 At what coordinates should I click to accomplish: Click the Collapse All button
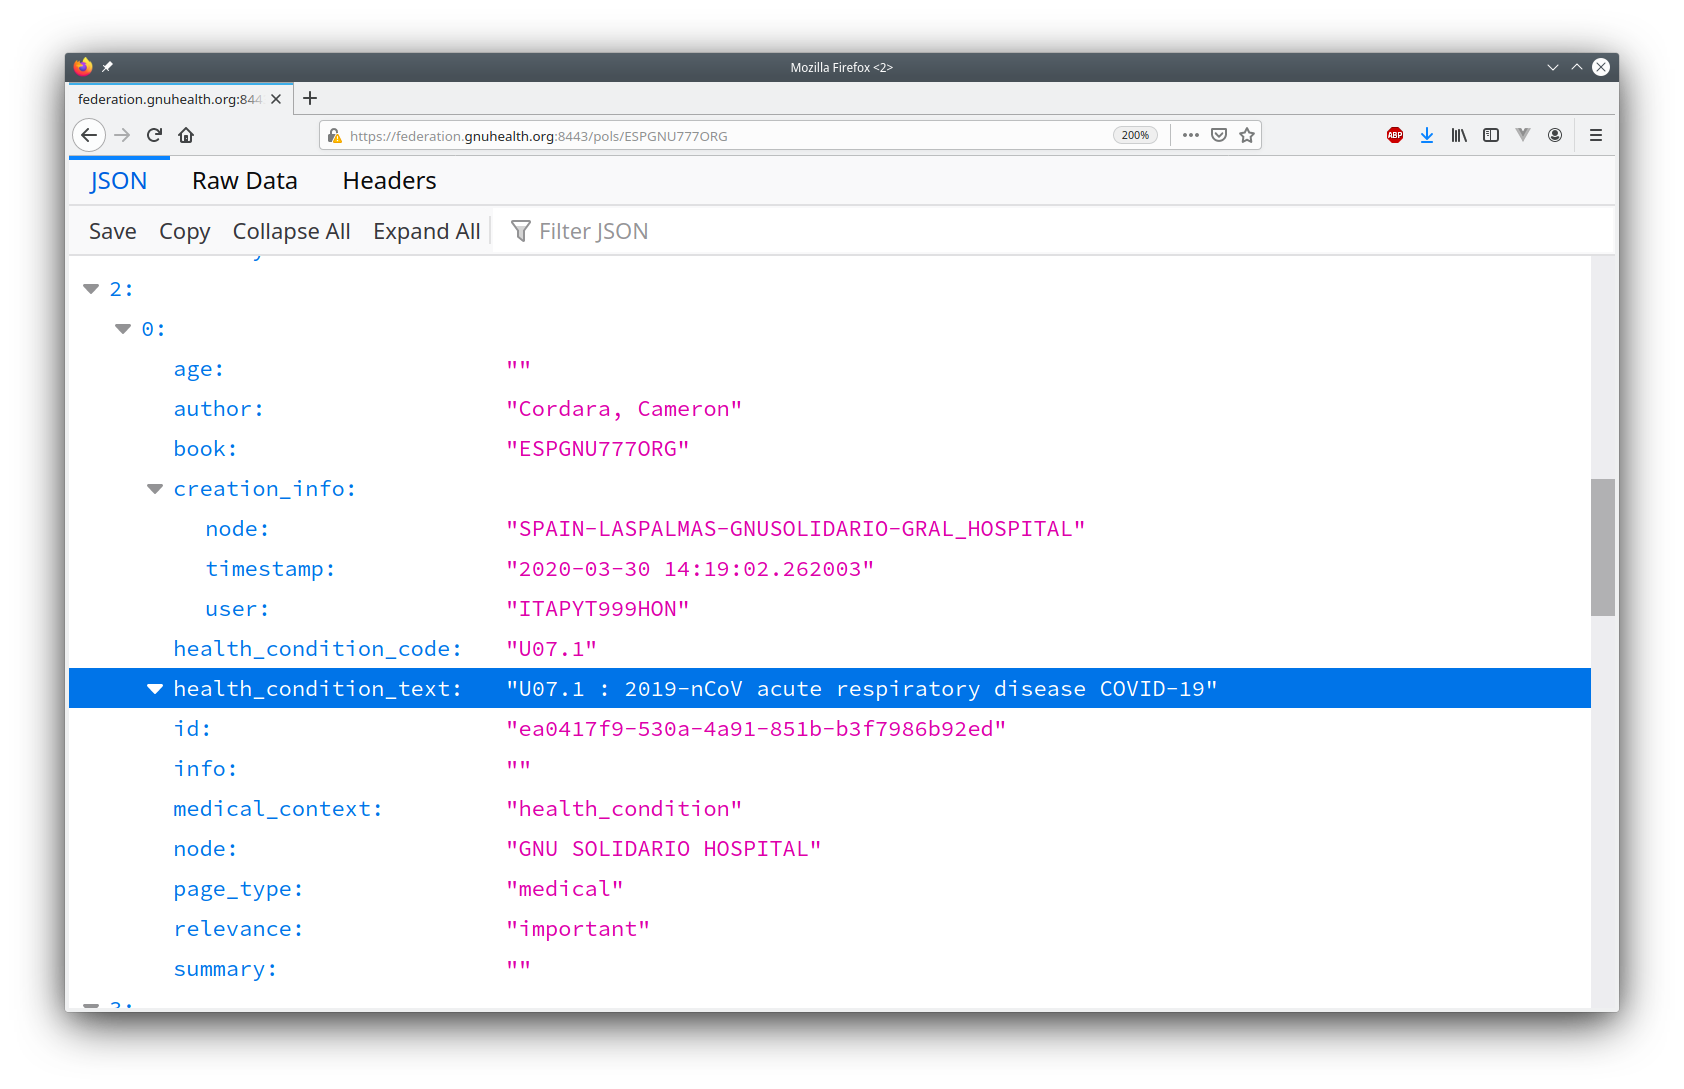click(291, 231)
